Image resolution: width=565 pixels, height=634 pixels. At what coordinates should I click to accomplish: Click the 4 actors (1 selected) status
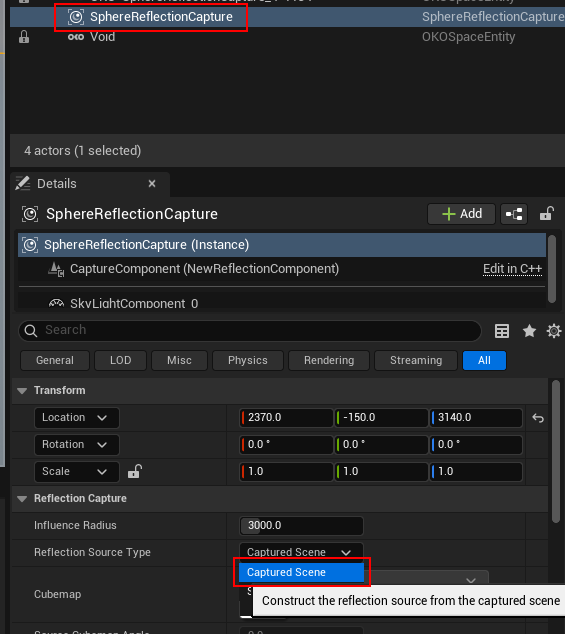coord(83,150)
